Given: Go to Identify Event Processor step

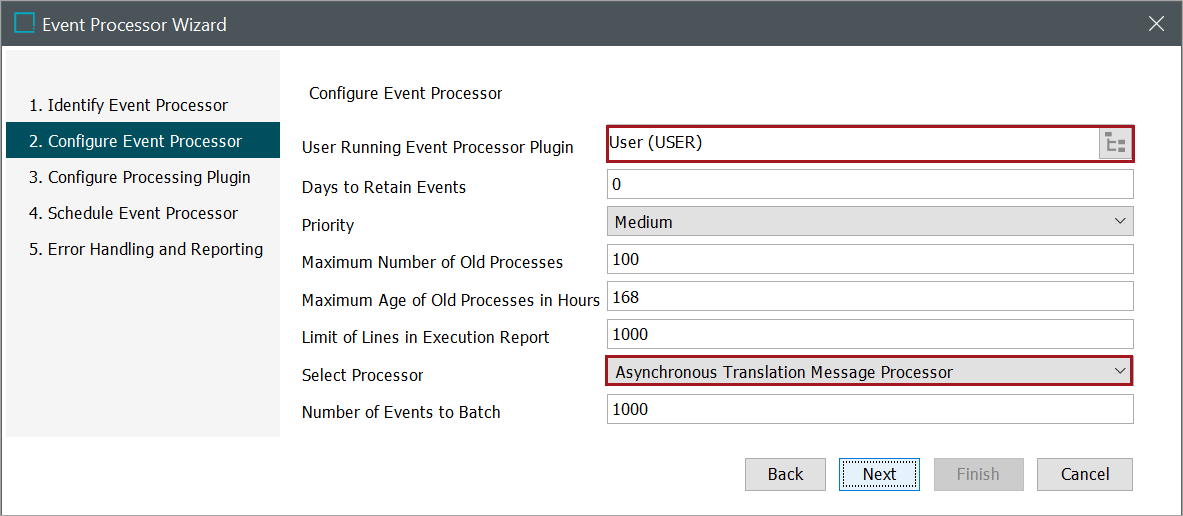Looking at the screenshot, I should [x=128, y=105].
